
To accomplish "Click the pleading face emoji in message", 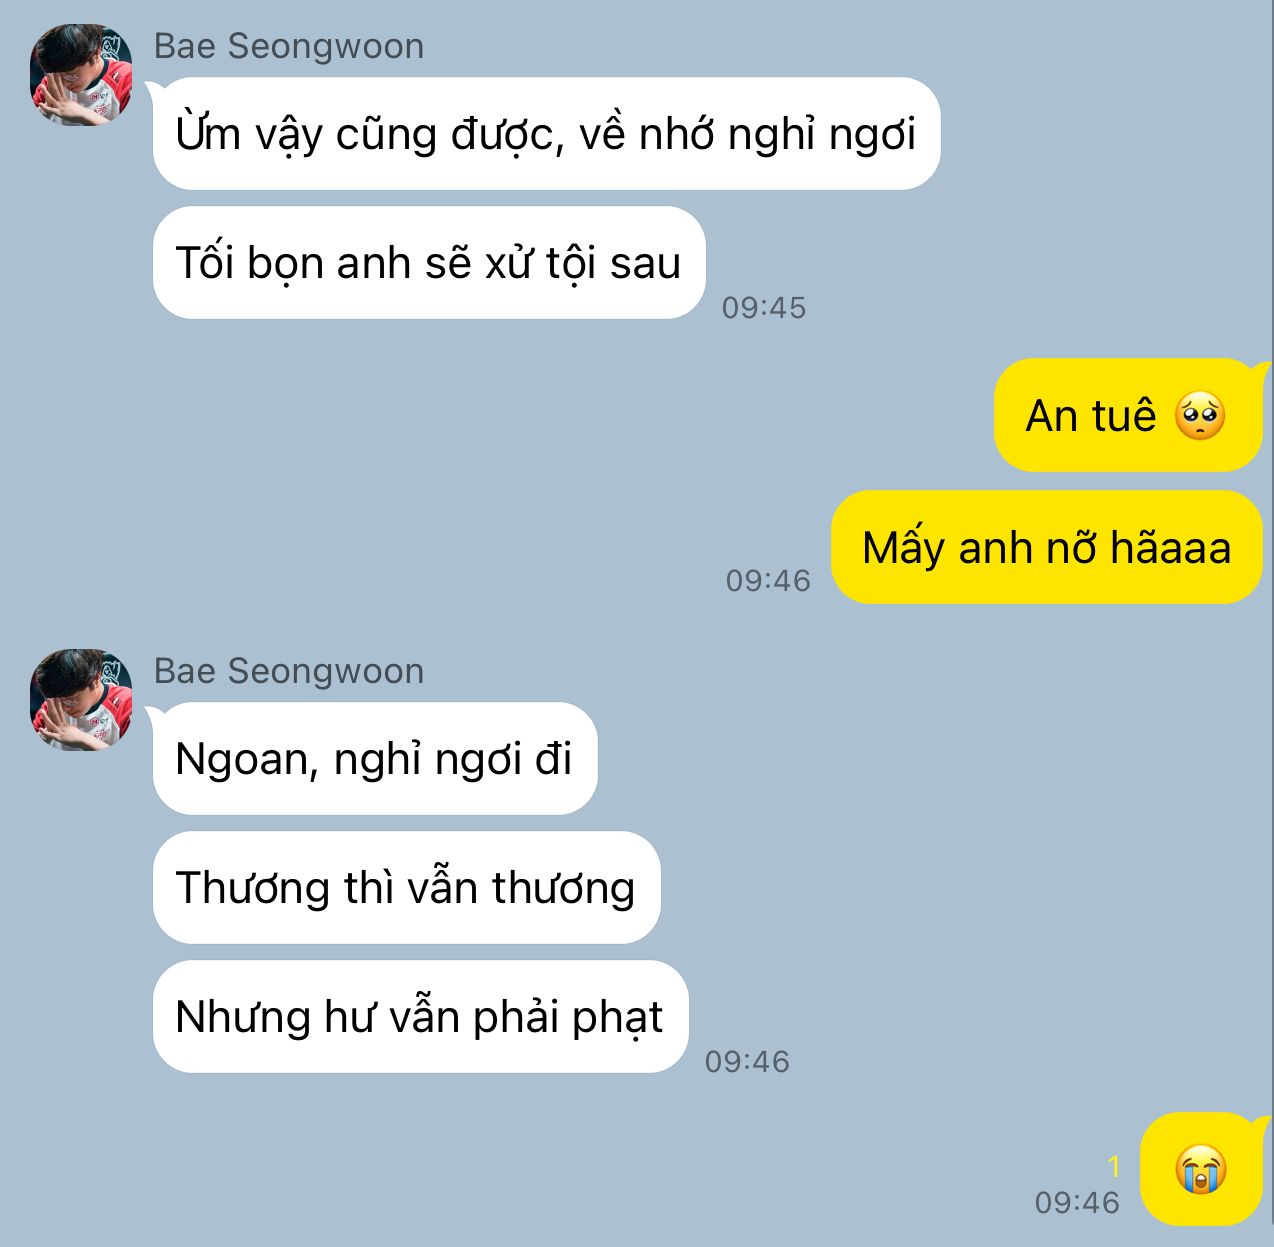I will (x=1200, y=416).
